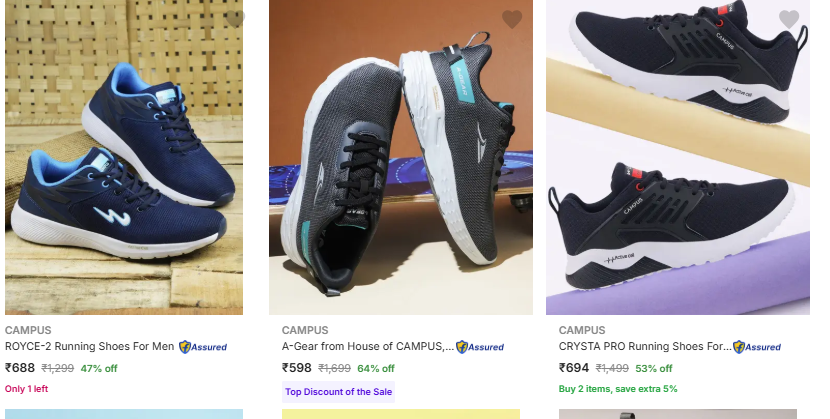Open ROYCE-2 Running Shoes For Men link

[89, 347]
